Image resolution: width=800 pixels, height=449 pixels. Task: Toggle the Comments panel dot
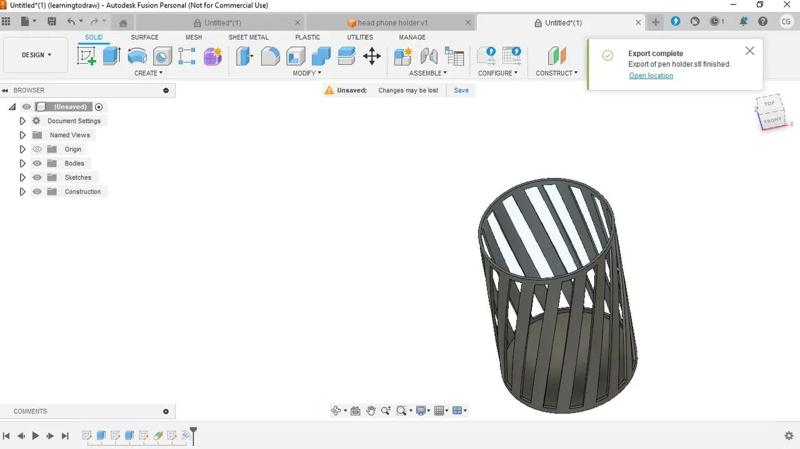[x=166, y=411]
